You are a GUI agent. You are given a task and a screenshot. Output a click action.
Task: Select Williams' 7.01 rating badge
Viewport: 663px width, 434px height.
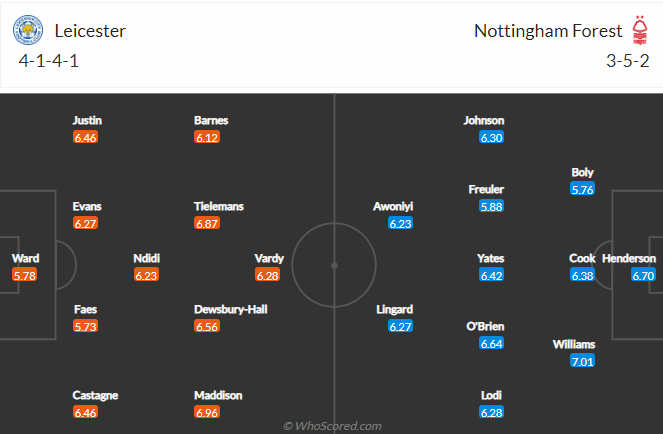point(582,361)
